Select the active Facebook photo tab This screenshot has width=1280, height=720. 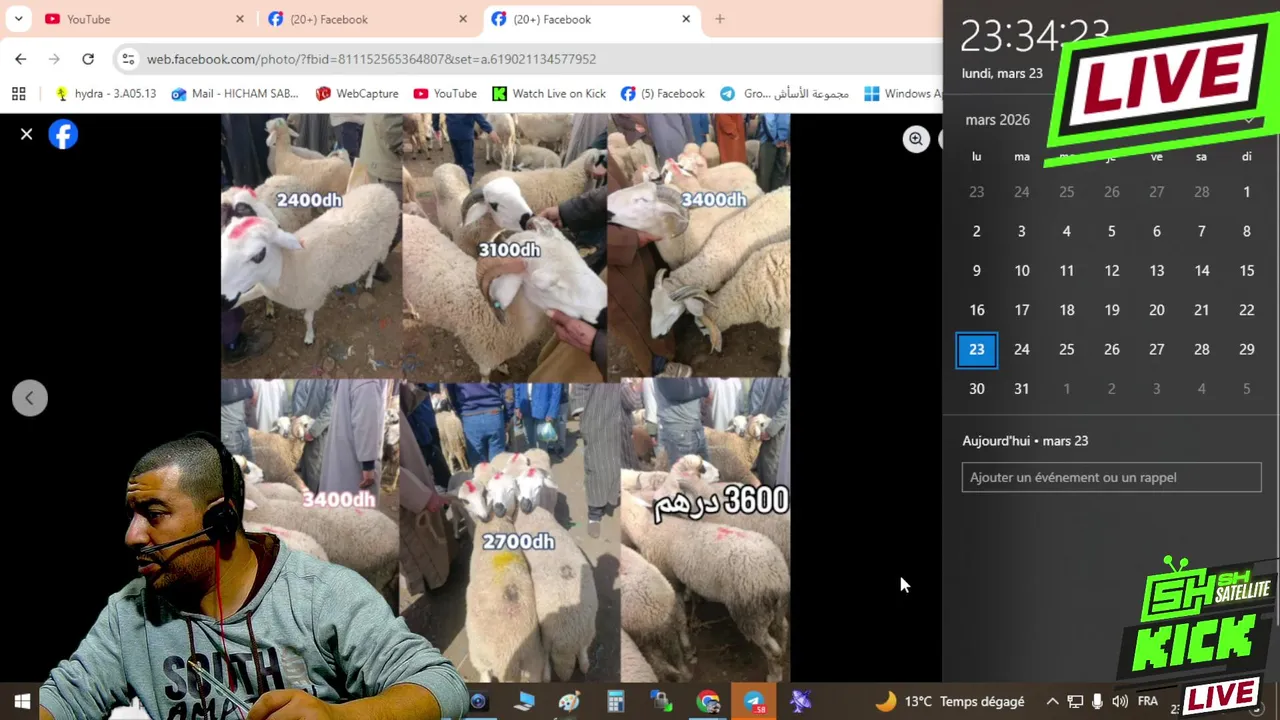point(592,19)
